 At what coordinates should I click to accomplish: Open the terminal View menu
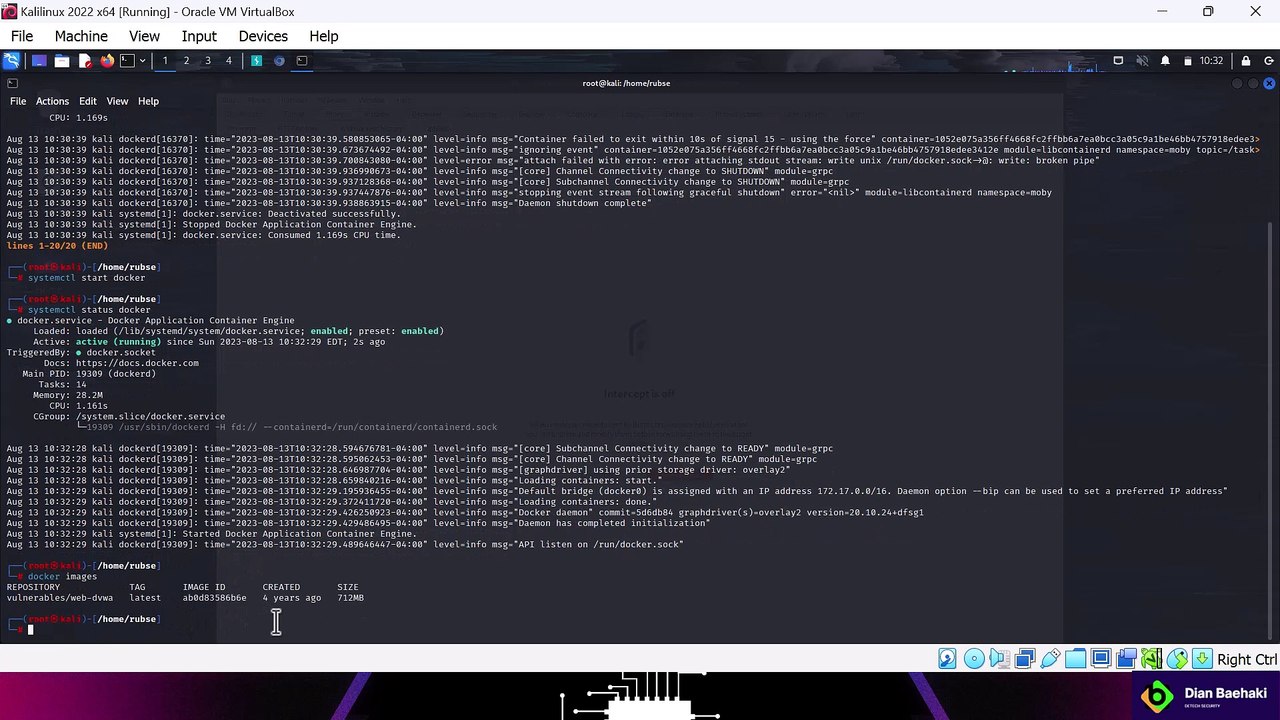pyautogui.click(x=117, y=101)
